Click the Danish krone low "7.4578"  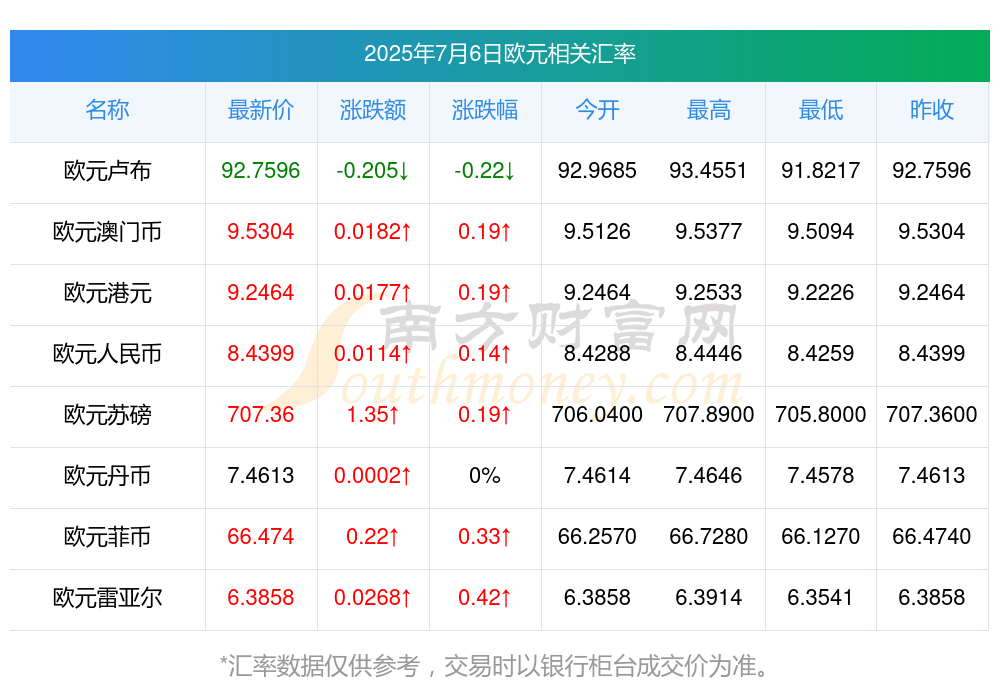coord(821,475)
